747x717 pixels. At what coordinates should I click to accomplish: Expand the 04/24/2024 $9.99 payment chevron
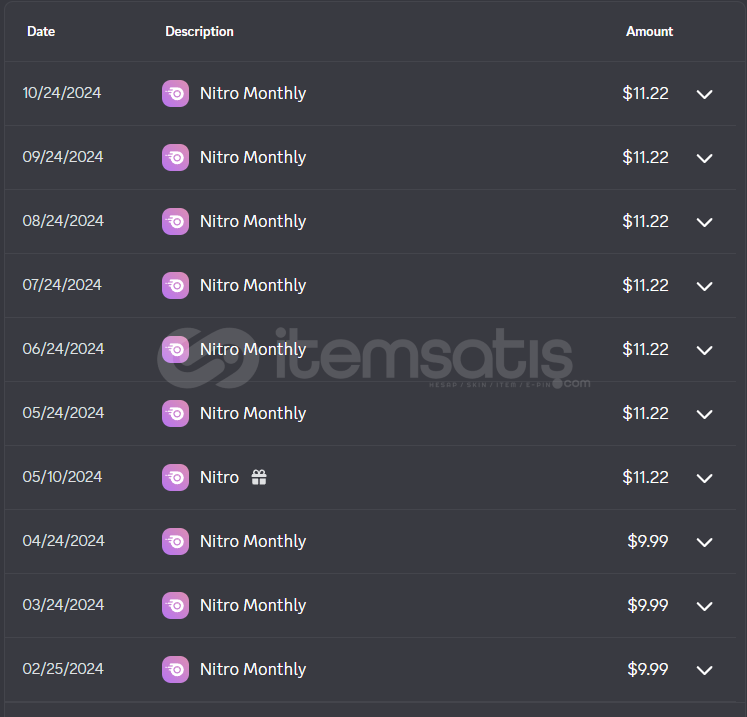click(x=705, y=542)
